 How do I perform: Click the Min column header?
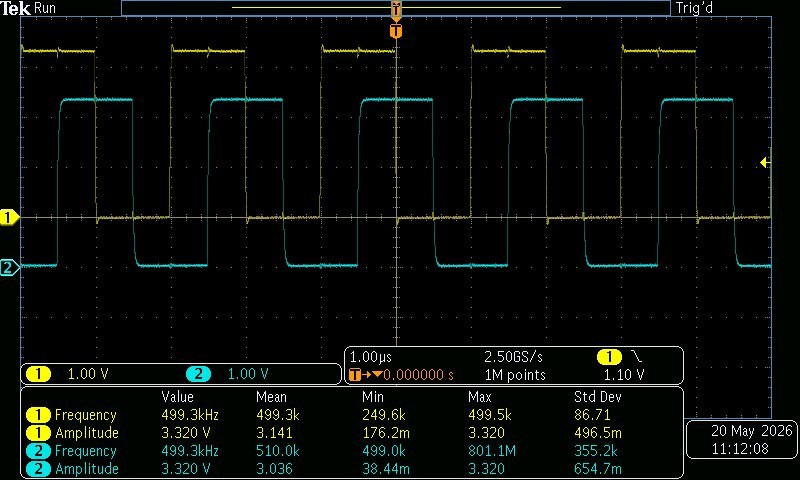(373, 397)
